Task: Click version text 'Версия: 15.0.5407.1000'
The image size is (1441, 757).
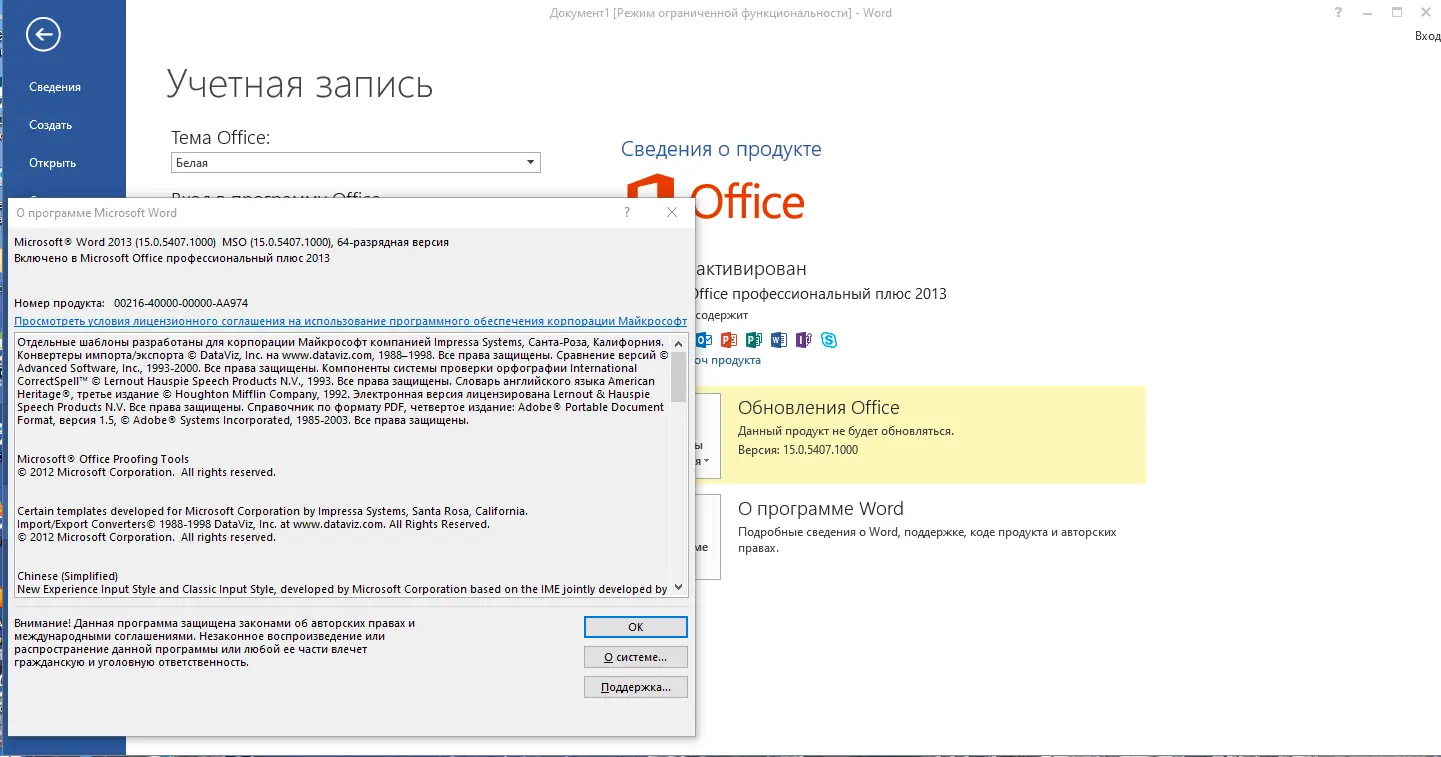Action: (x=797, y=450)
